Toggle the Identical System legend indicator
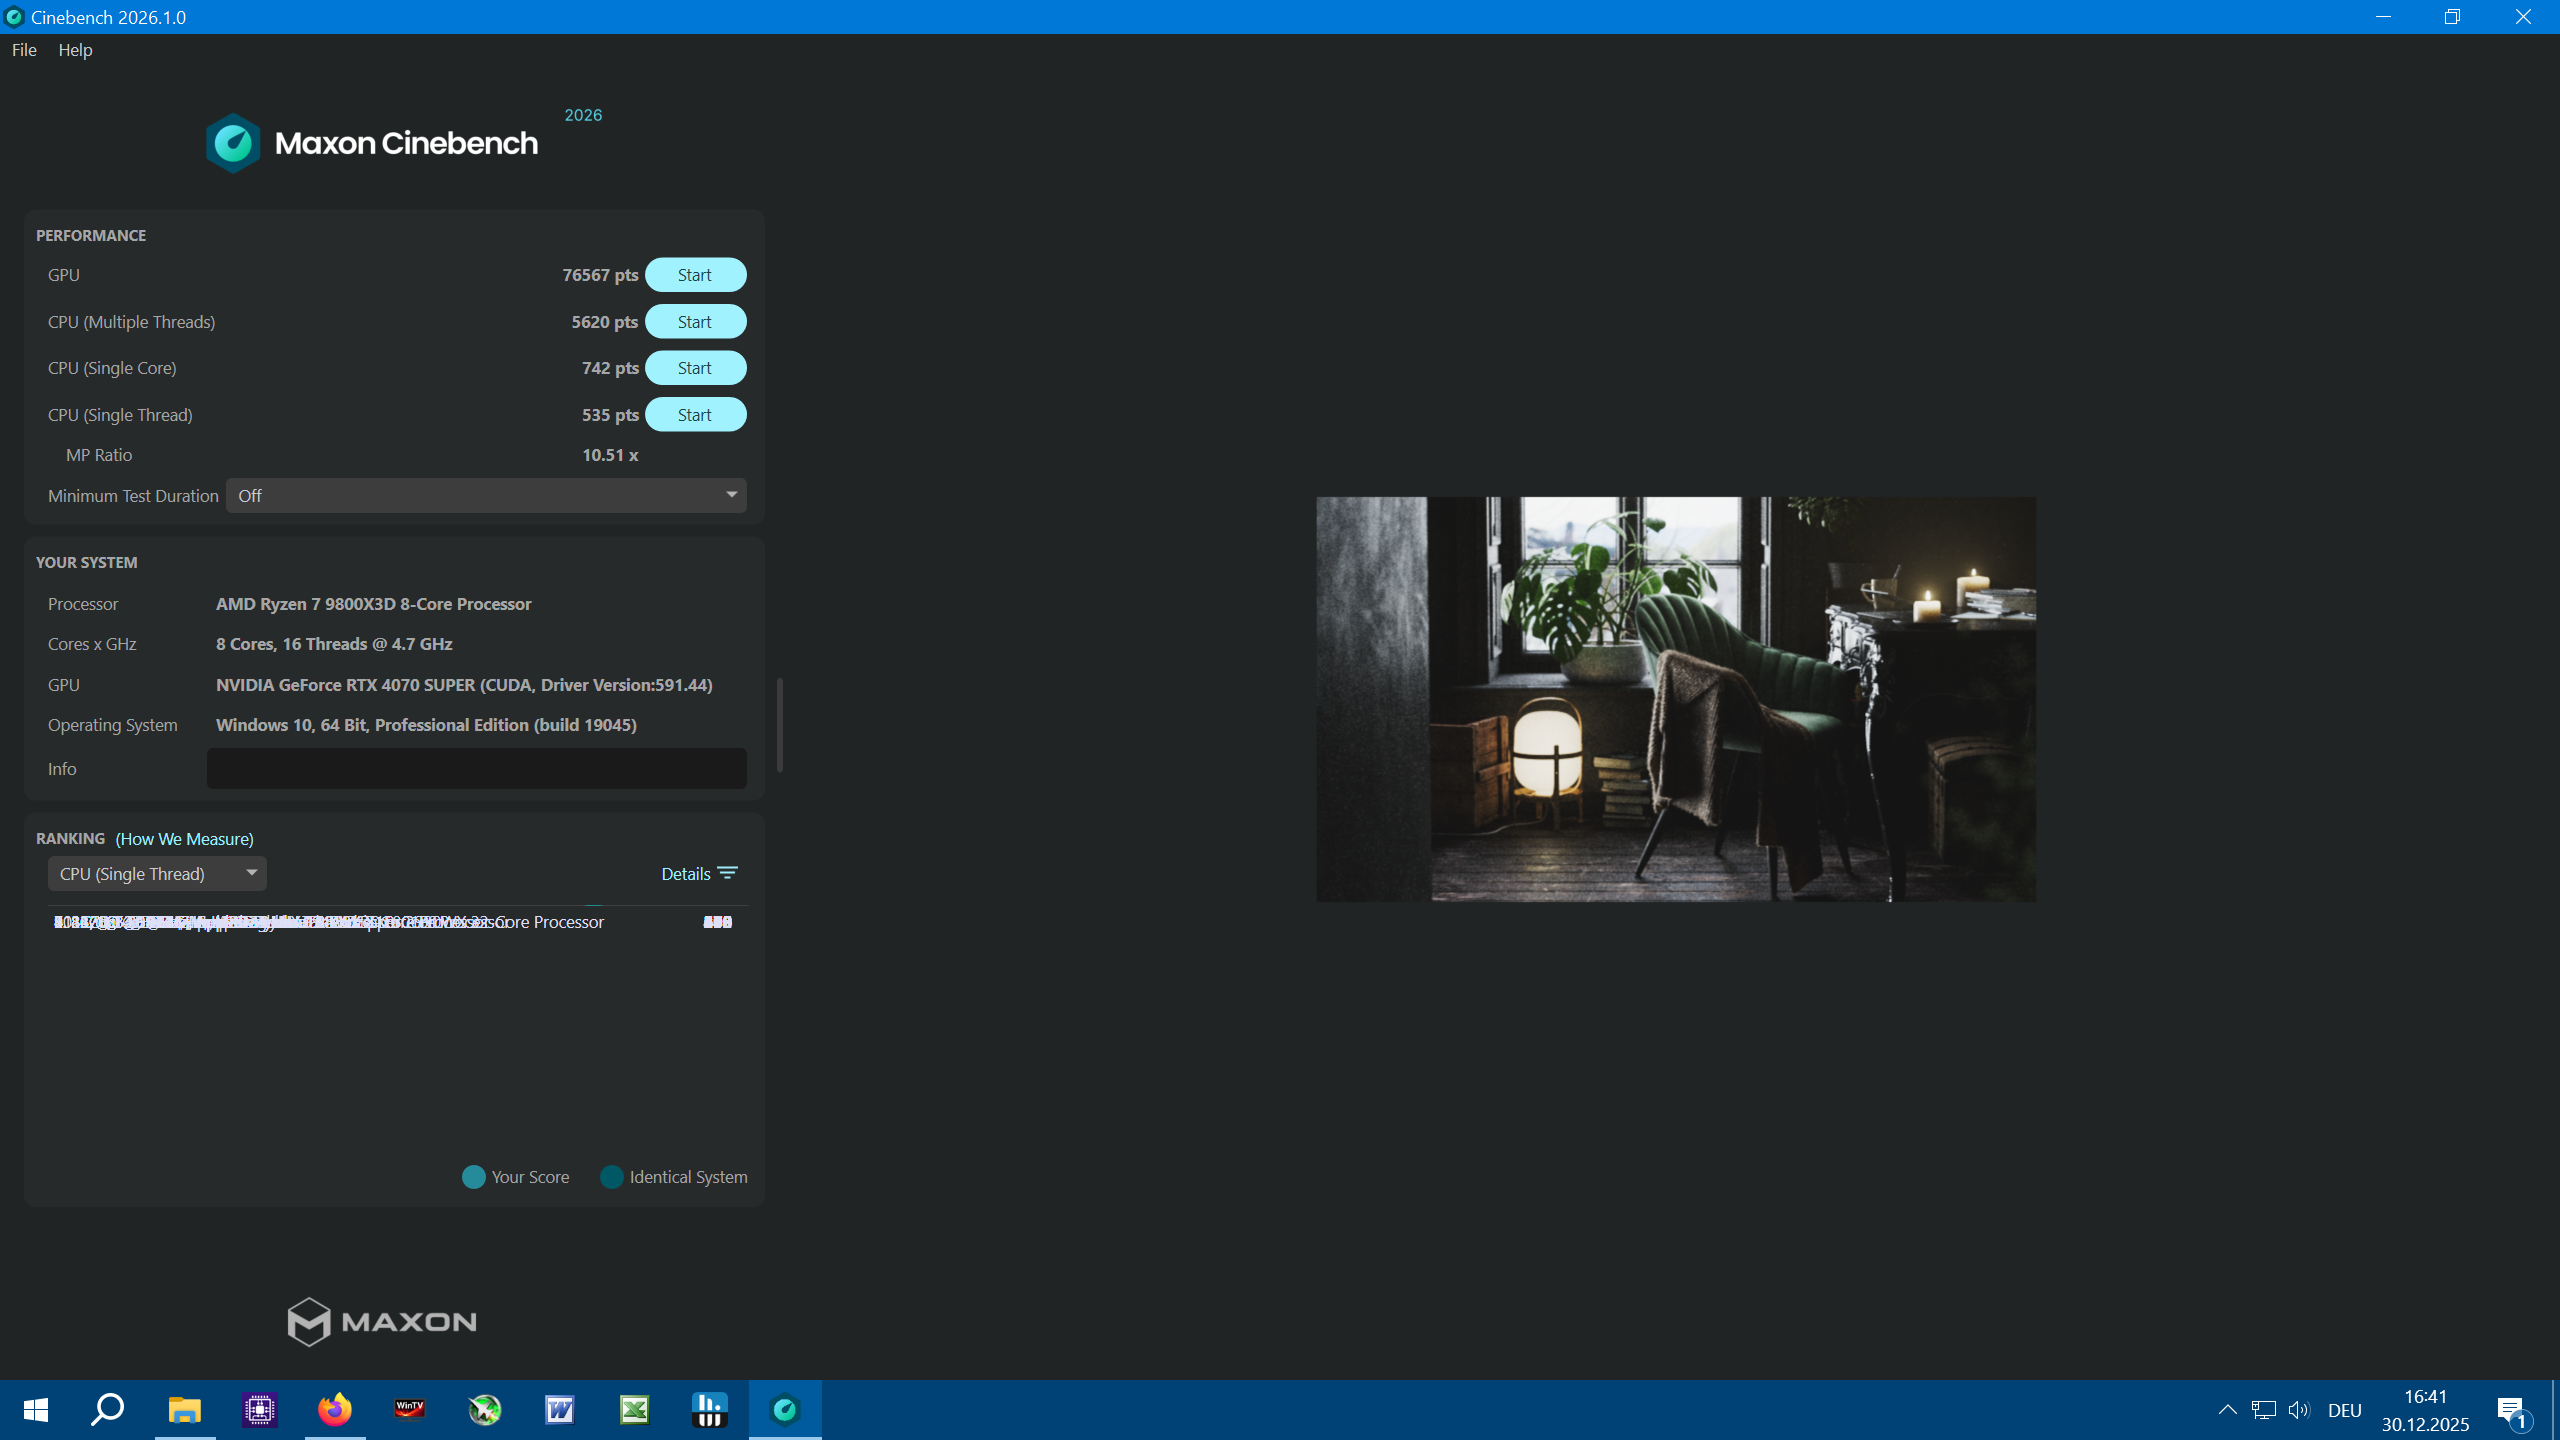 click(x=612, y=1177)
